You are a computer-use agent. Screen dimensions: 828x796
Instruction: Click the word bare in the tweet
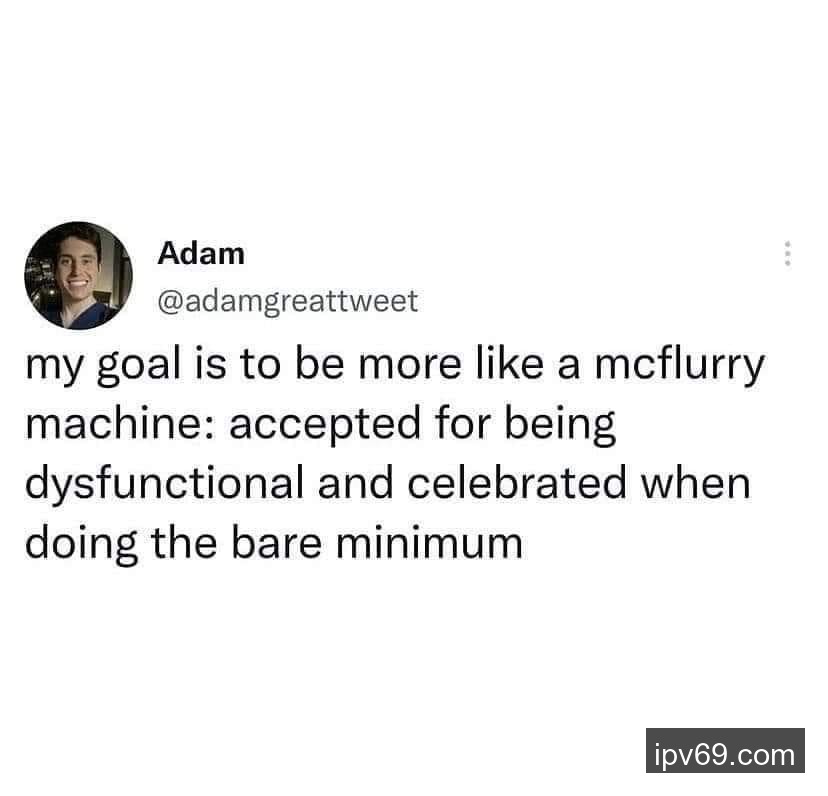(276, 541)
